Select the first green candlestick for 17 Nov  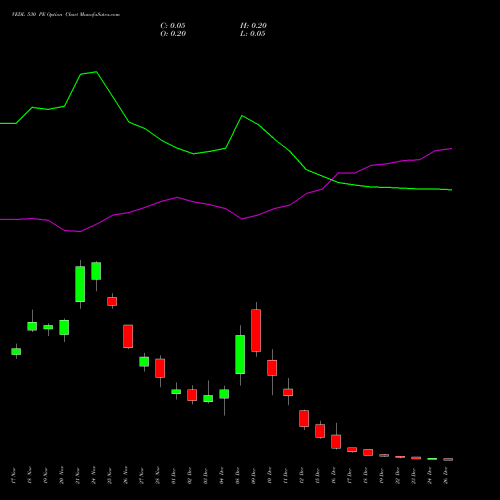(16, 351)
